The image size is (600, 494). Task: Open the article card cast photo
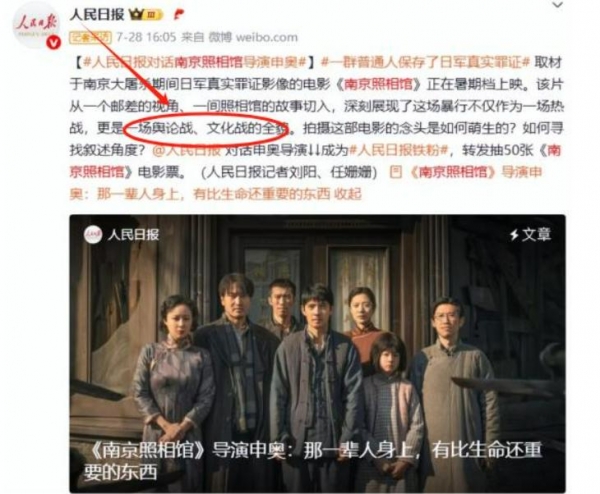click(x=317, y=354)
